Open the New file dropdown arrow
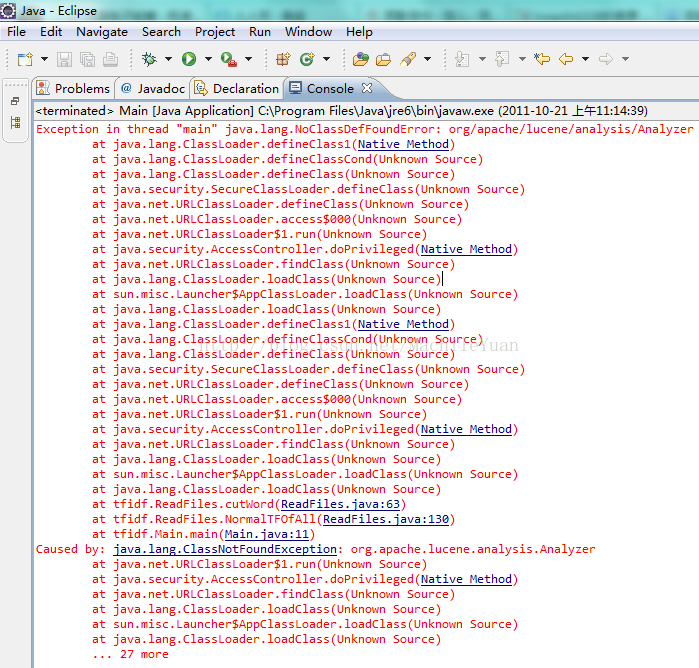699x668 pixels. [42, 60]
